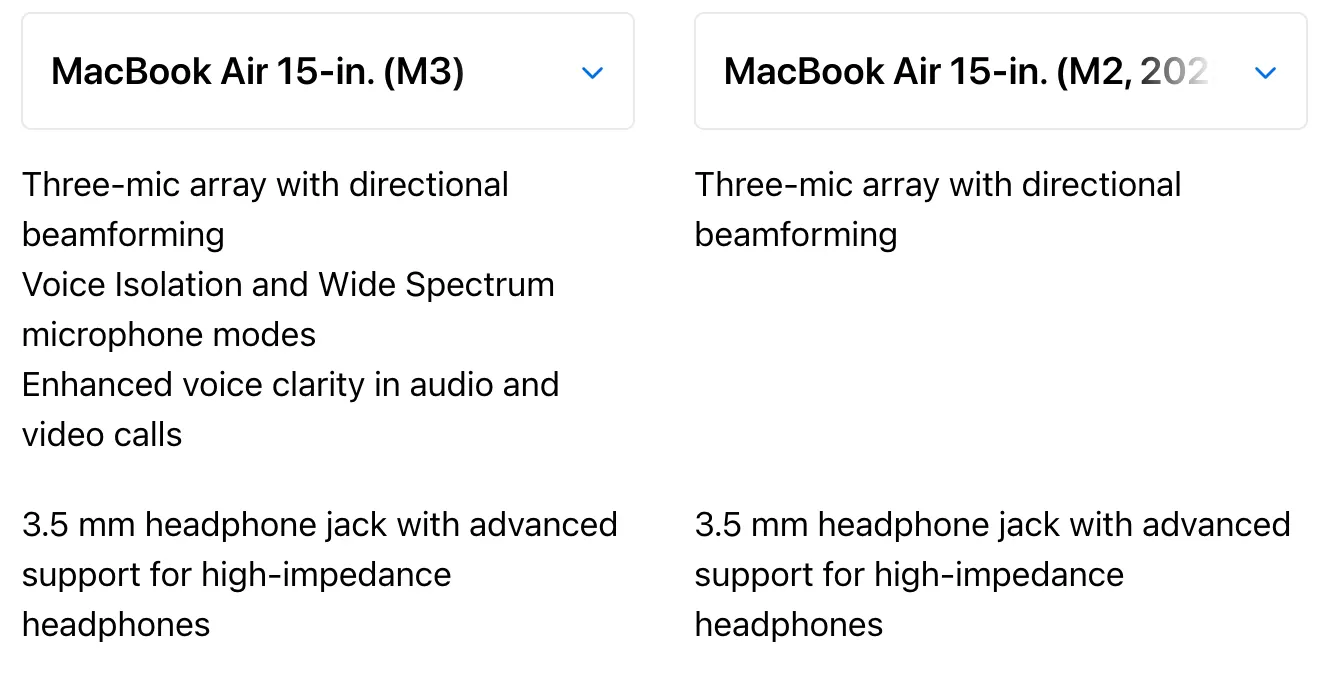Click the word beamforming under M3 model

123,235
